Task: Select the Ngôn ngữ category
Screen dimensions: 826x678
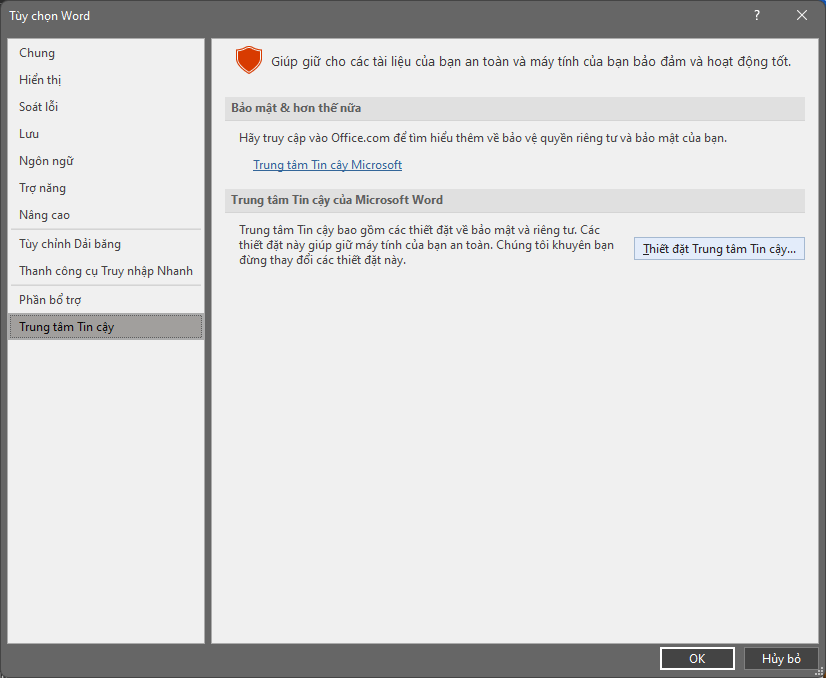Action: 46,161
